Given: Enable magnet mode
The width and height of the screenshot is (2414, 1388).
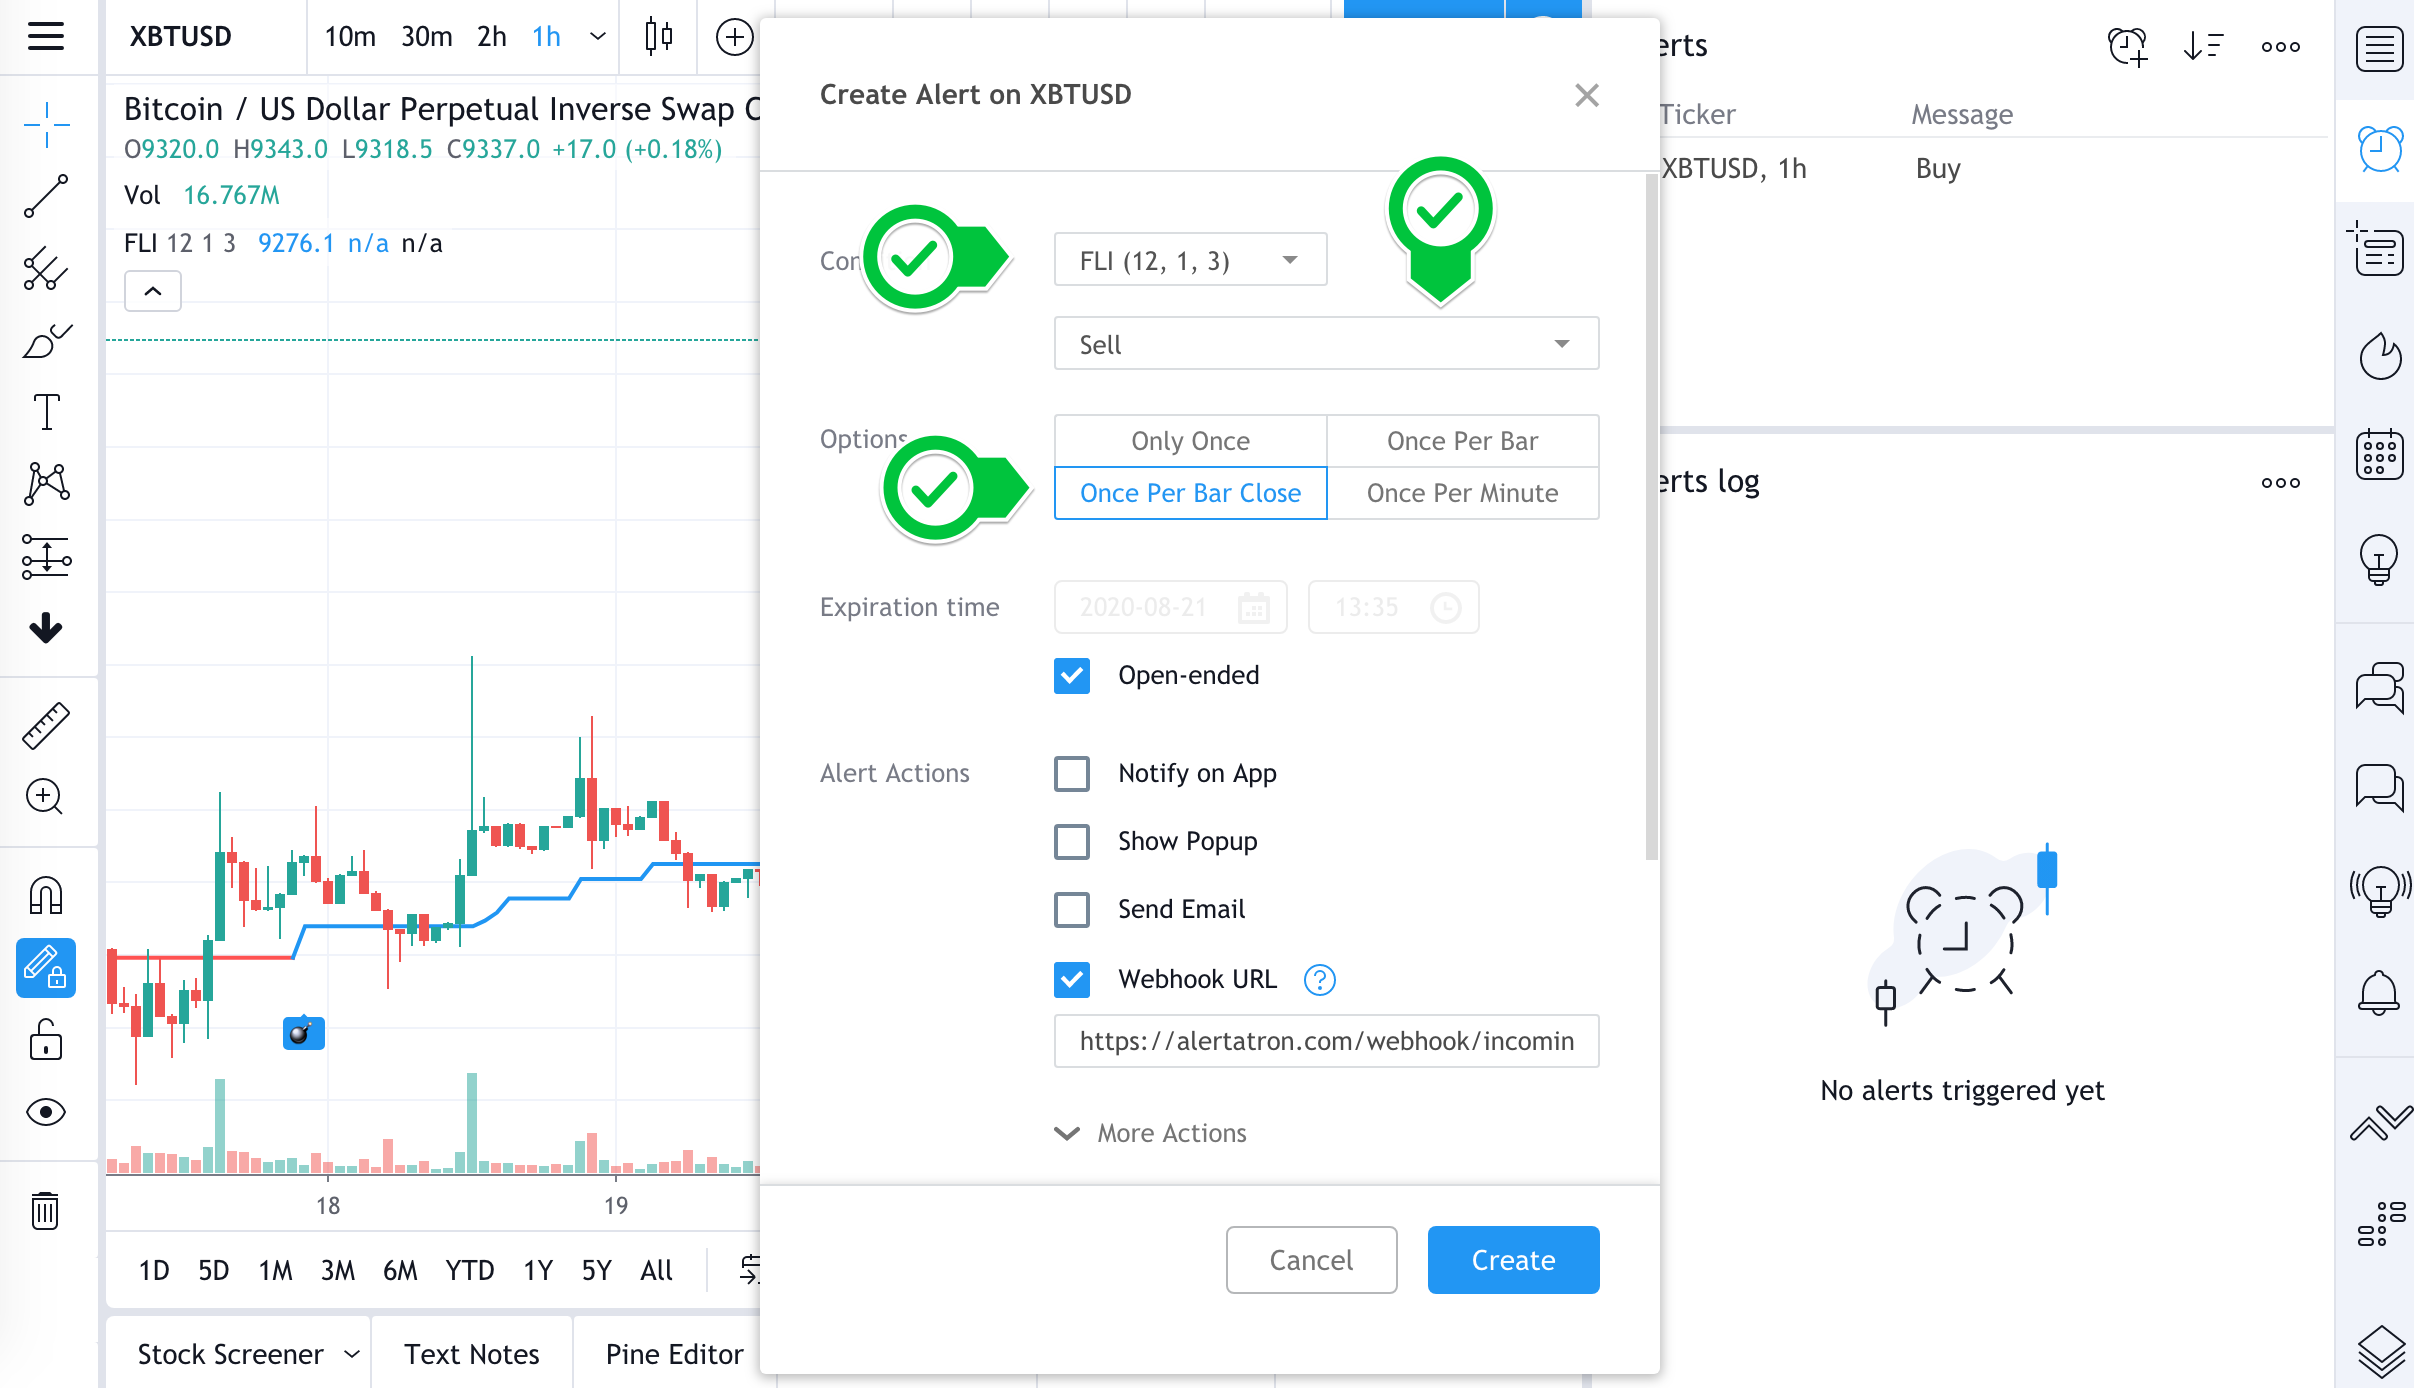Looking at the screenshot, I should click(45, 895).
